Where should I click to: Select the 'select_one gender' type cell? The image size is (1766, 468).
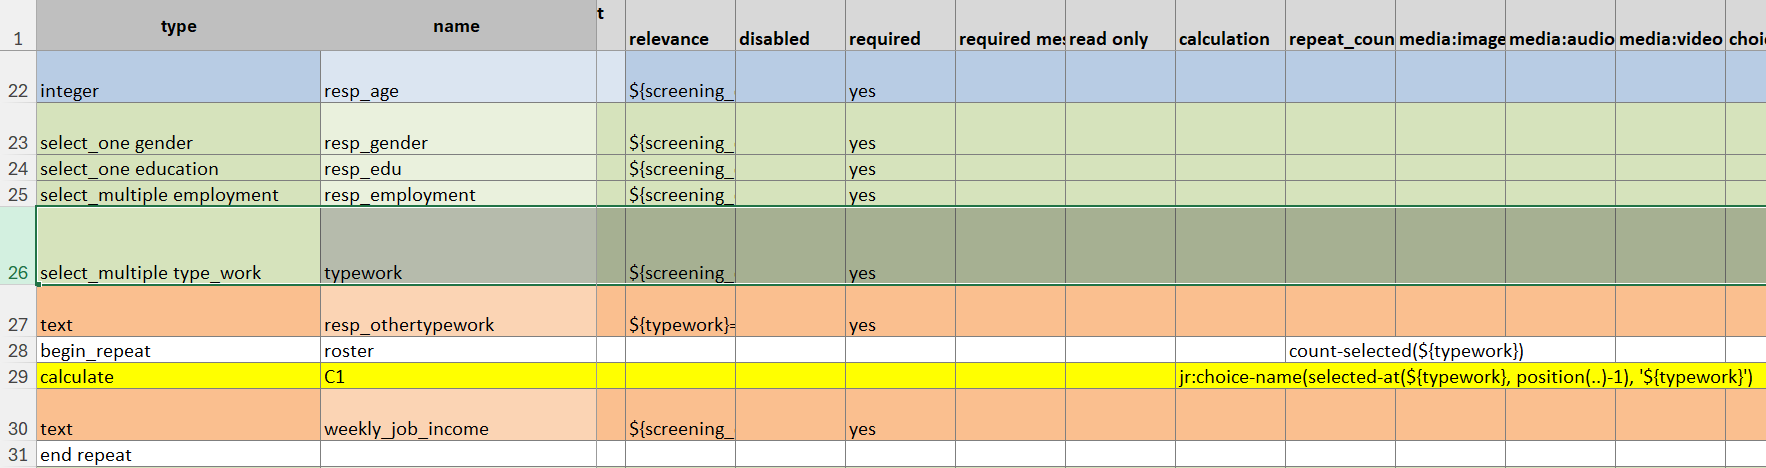pos(178,129)
